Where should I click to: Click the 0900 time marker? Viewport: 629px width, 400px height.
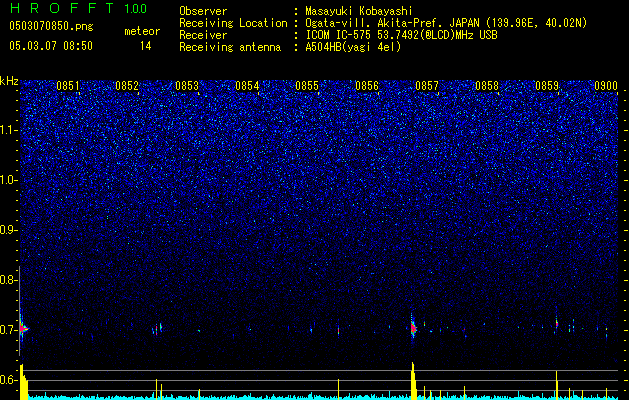tap(606, 86)
